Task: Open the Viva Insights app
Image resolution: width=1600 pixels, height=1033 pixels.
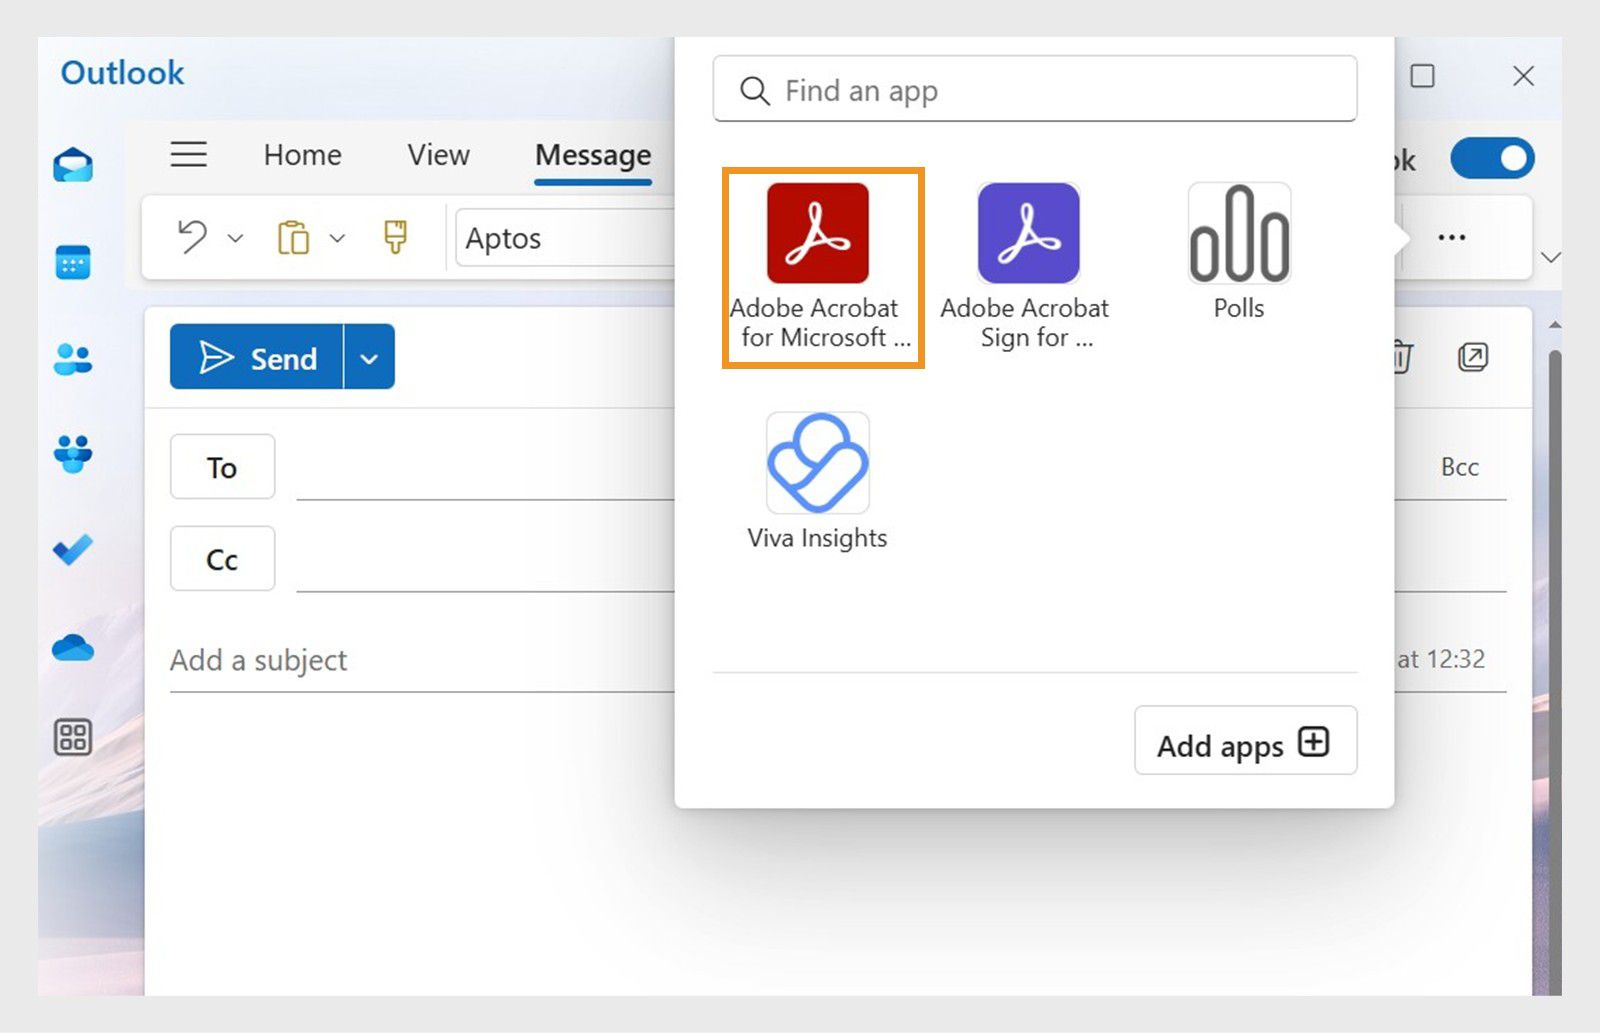Action: (817, 463)
